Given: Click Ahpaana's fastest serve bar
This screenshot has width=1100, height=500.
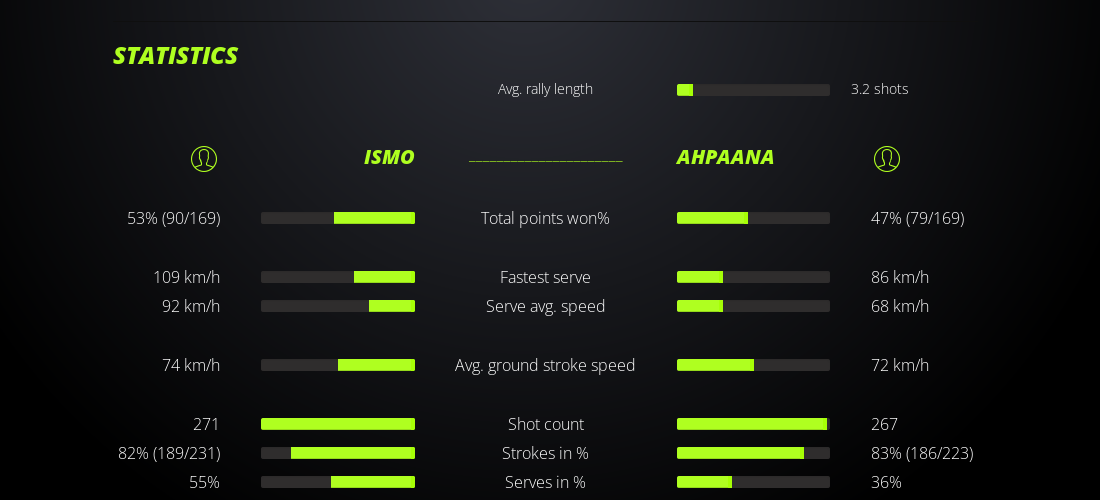Looking at the screenshot, I should click(753, 277).
